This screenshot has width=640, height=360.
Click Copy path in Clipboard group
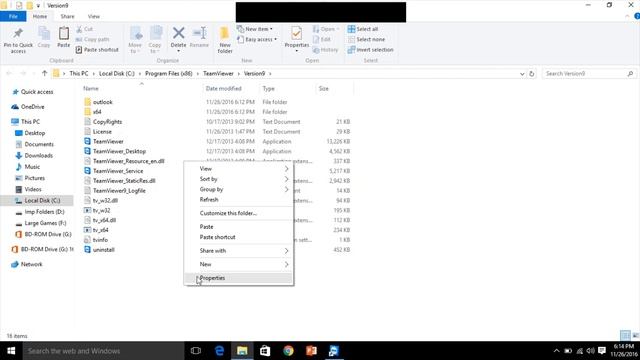tap(92, 39)
